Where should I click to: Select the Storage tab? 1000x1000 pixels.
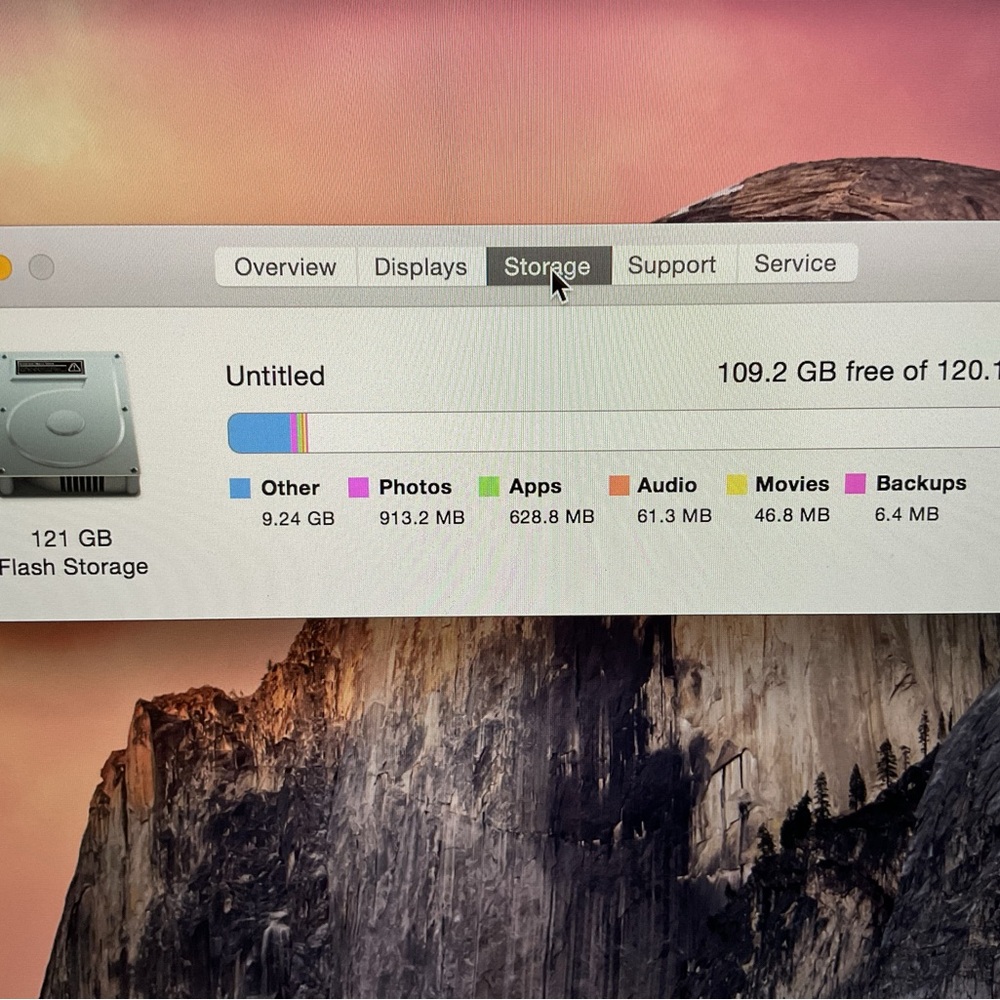pyautogui.click(x=548, y=266)
